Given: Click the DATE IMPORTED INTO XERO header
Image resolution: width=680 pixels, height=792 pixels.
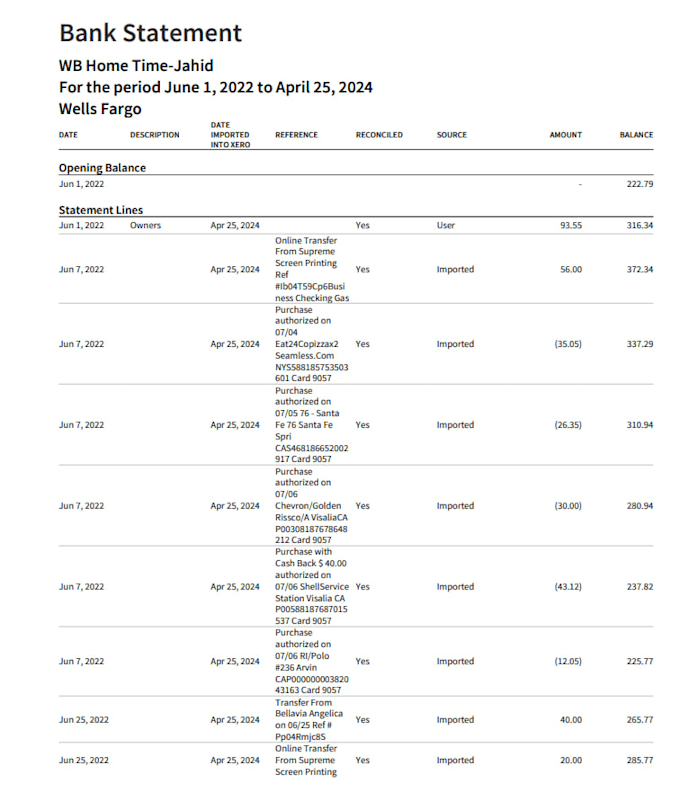Looking at the screenshot, I should (x=230, y=135).
